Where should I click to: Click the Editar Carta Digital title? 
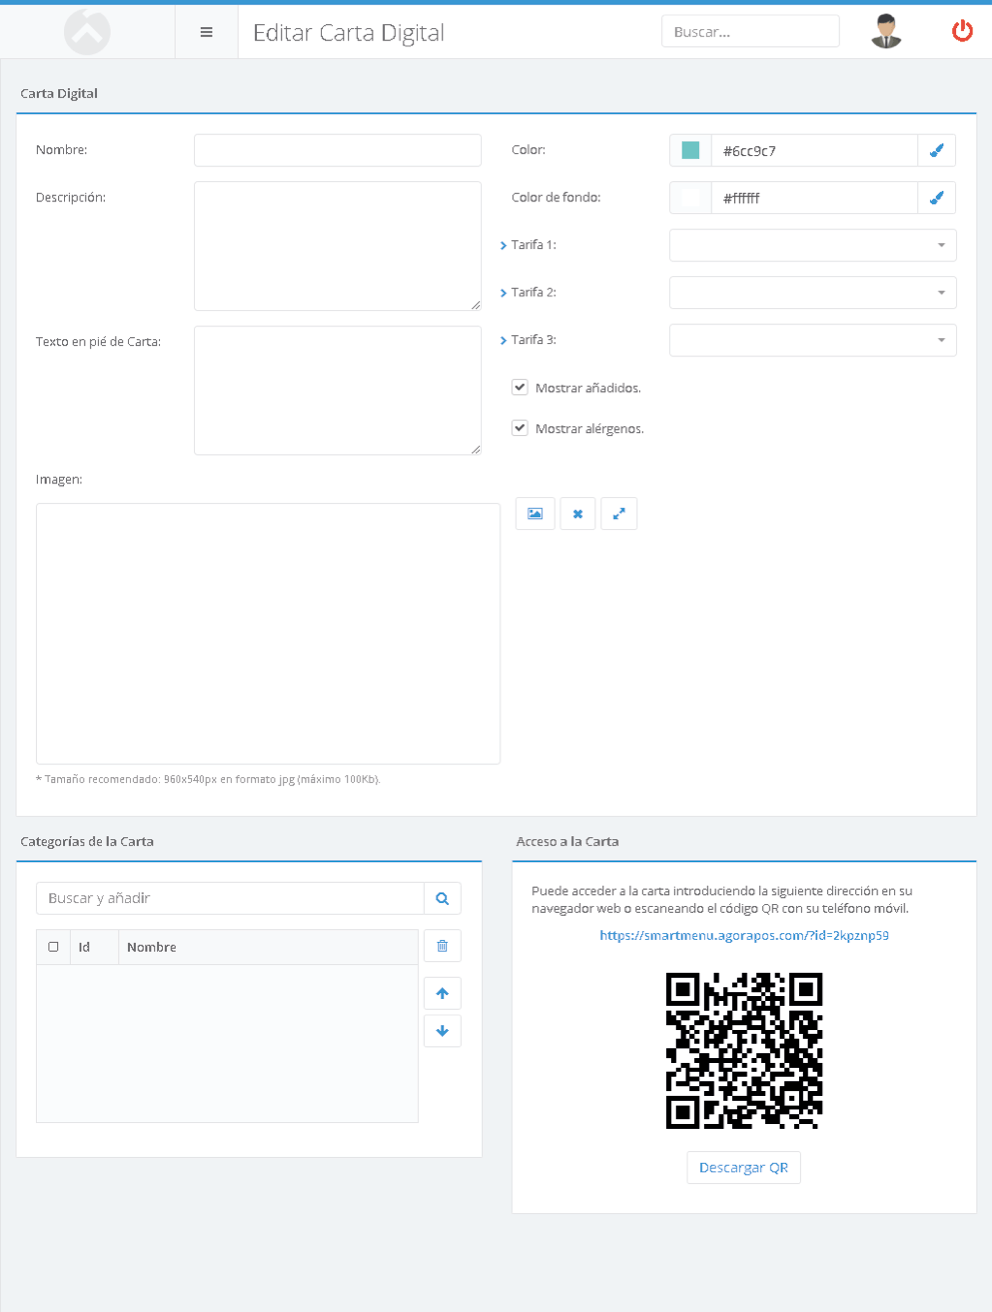(348, 32)
